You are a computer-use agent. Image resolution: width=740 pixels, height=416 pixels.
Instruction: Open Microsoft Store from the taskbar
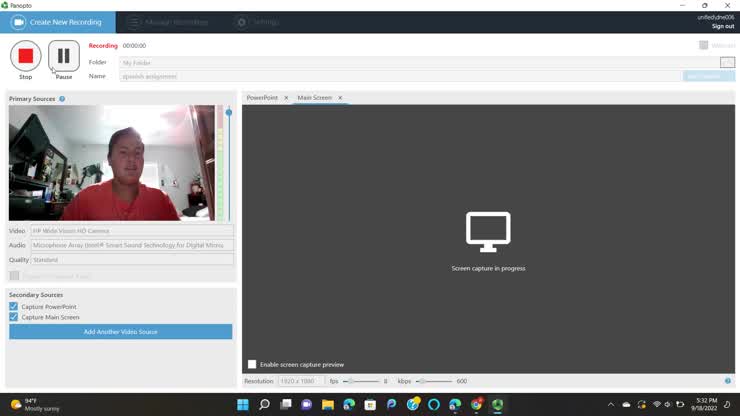370,405
